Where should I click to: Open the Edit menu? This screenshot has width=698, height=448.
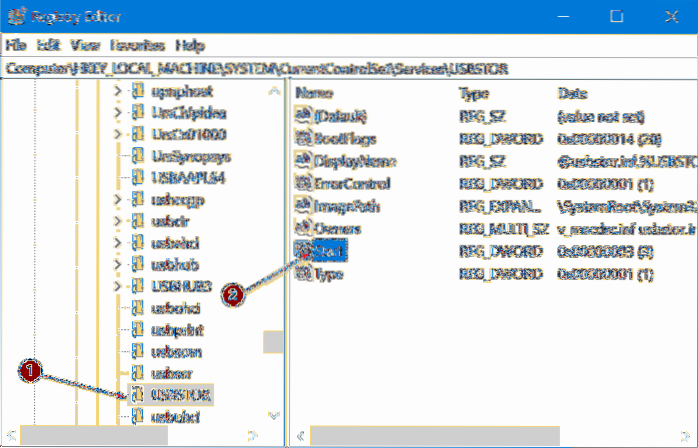tap(48, 45)
